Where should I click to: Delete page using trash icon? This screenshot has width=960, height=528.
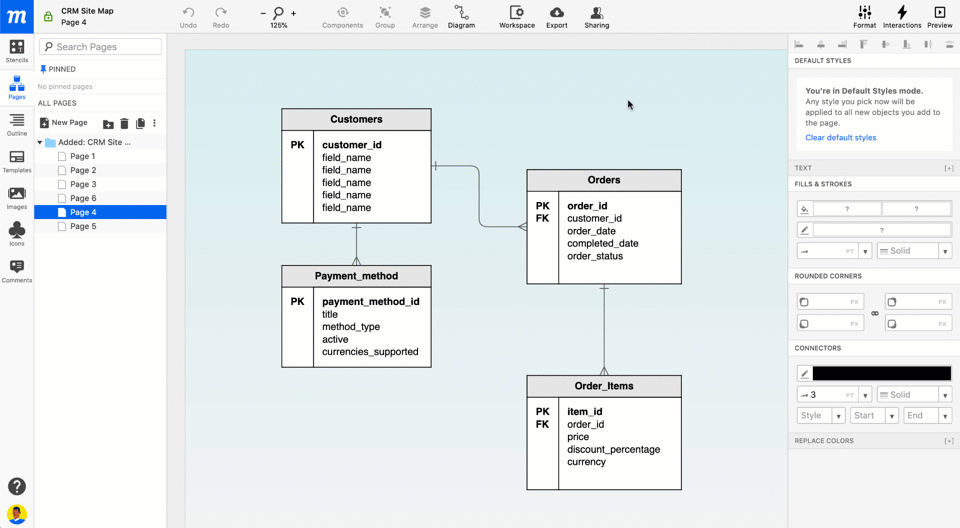[x=124, y=123]
